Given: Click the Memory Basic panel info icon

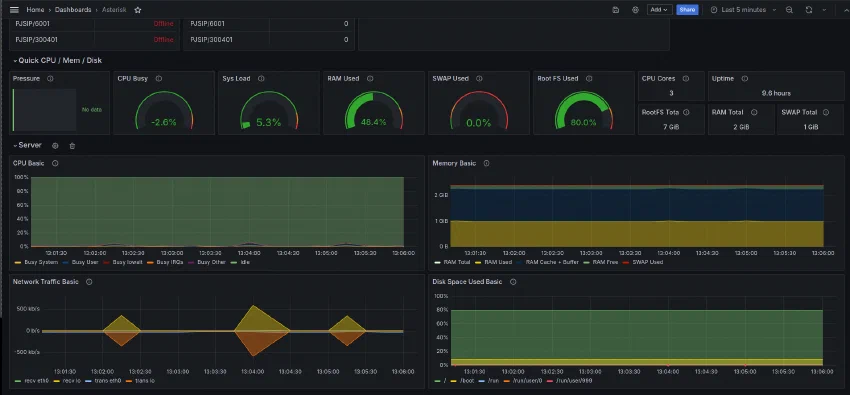Looking at the screenshot, I should (486, 163).
